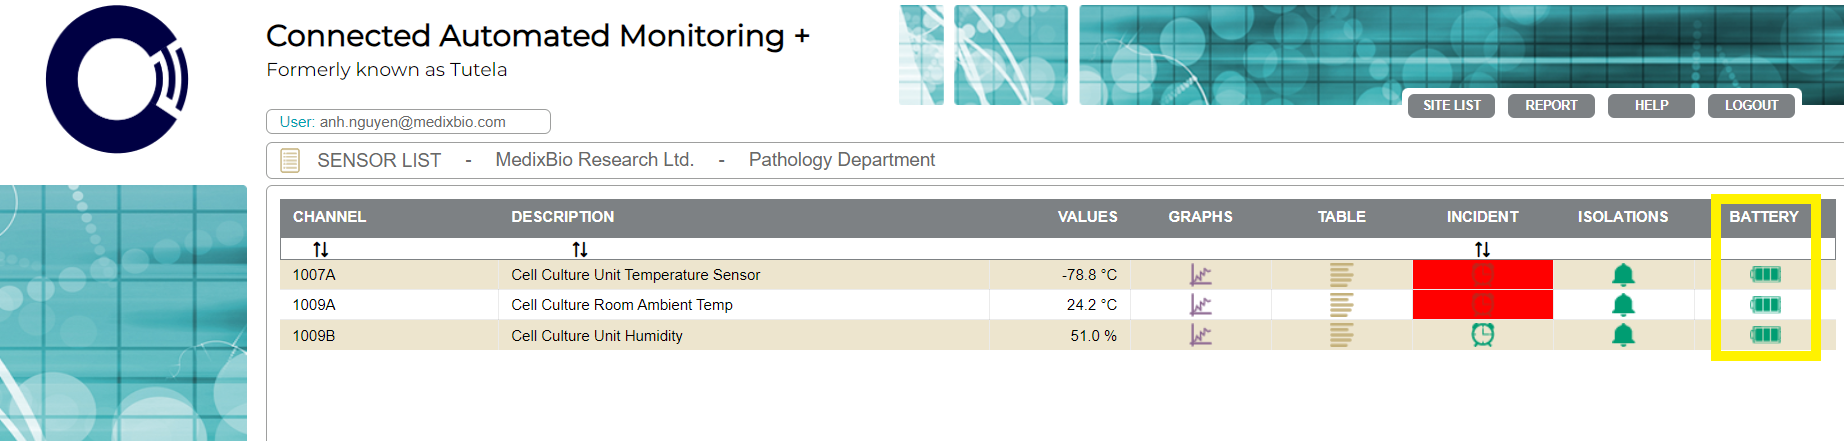Open alarm clock incident icon for 1009B
The width and height of the screenshot is (1844, 441).
pos(1482,335)
